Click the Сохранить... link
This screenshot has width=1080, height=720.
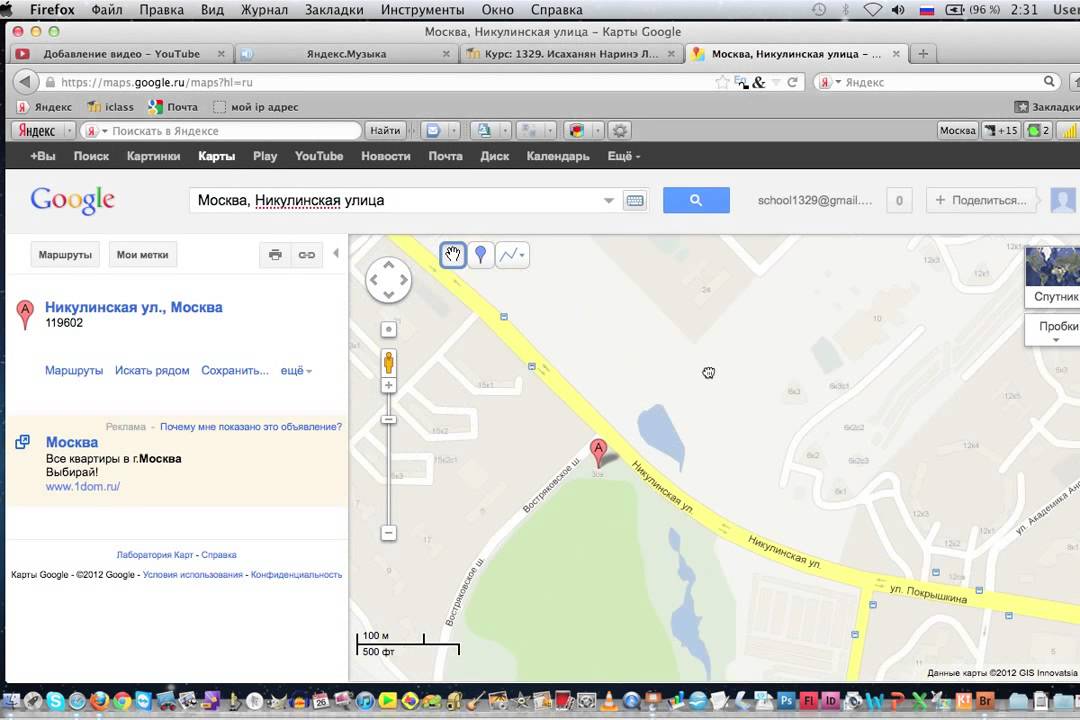click(x=235, y=371)
